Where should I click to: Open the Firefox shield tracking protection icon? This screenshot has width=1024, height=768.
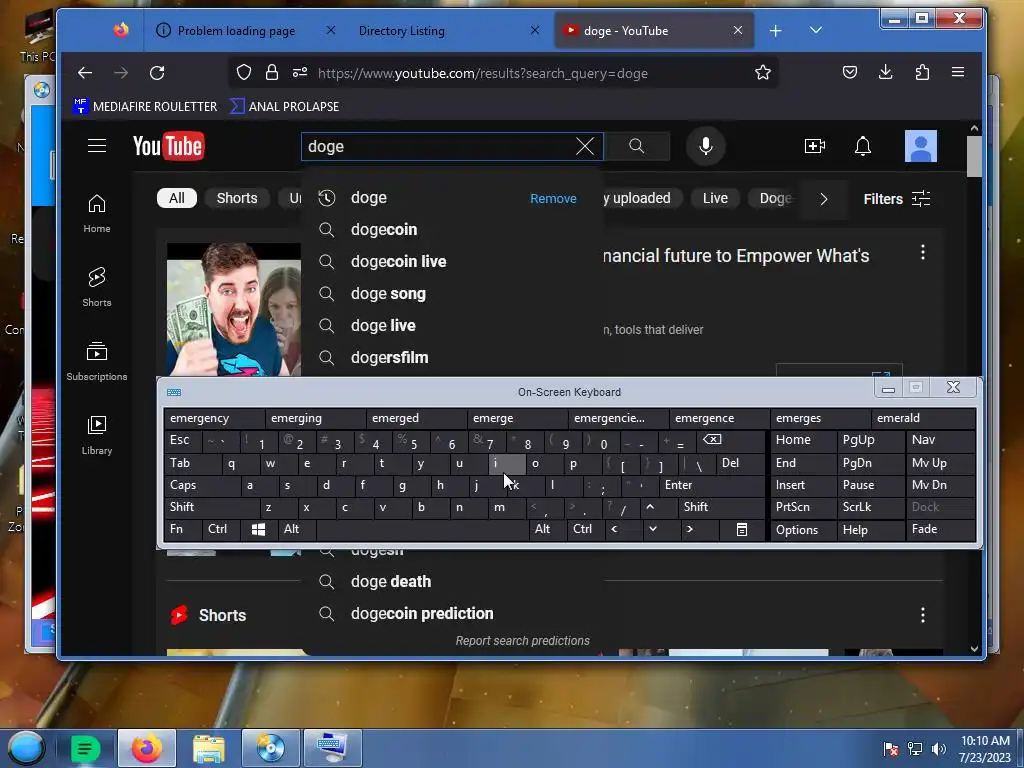point(244,72)
